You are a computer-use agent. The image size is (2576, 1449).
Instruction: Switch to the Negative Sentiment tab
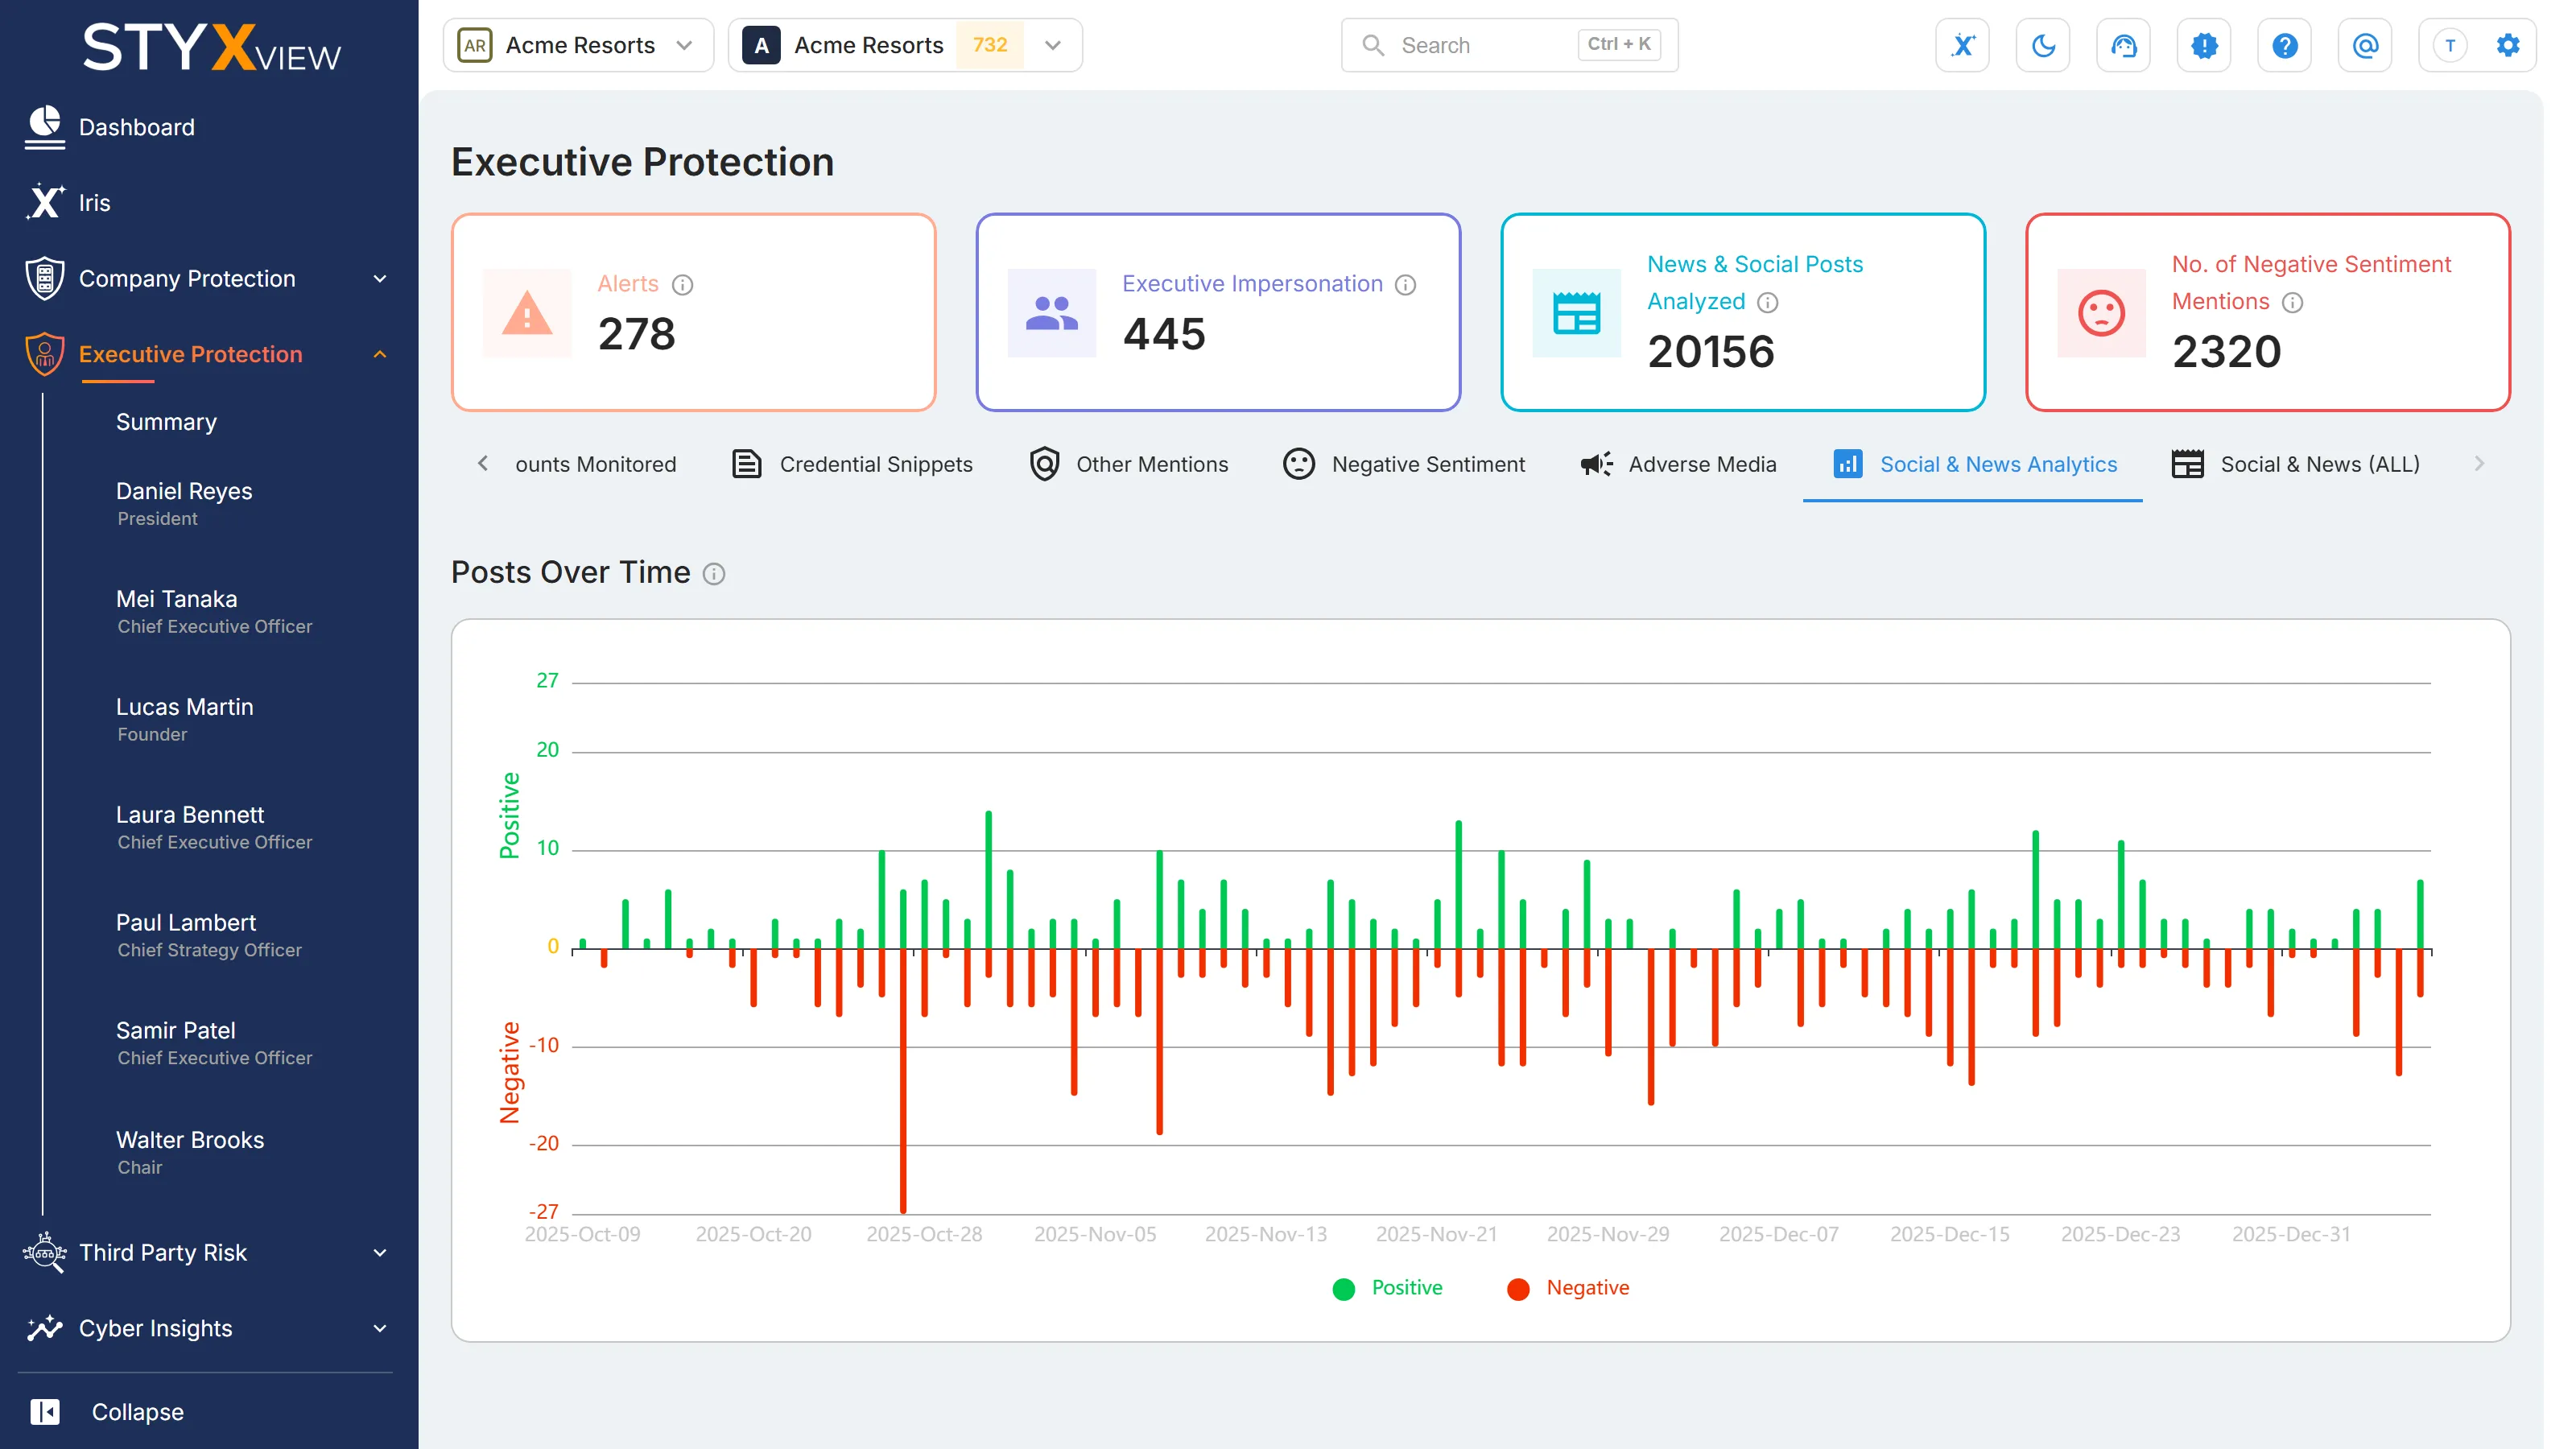pyautogui.click(x=1404, y=464)
